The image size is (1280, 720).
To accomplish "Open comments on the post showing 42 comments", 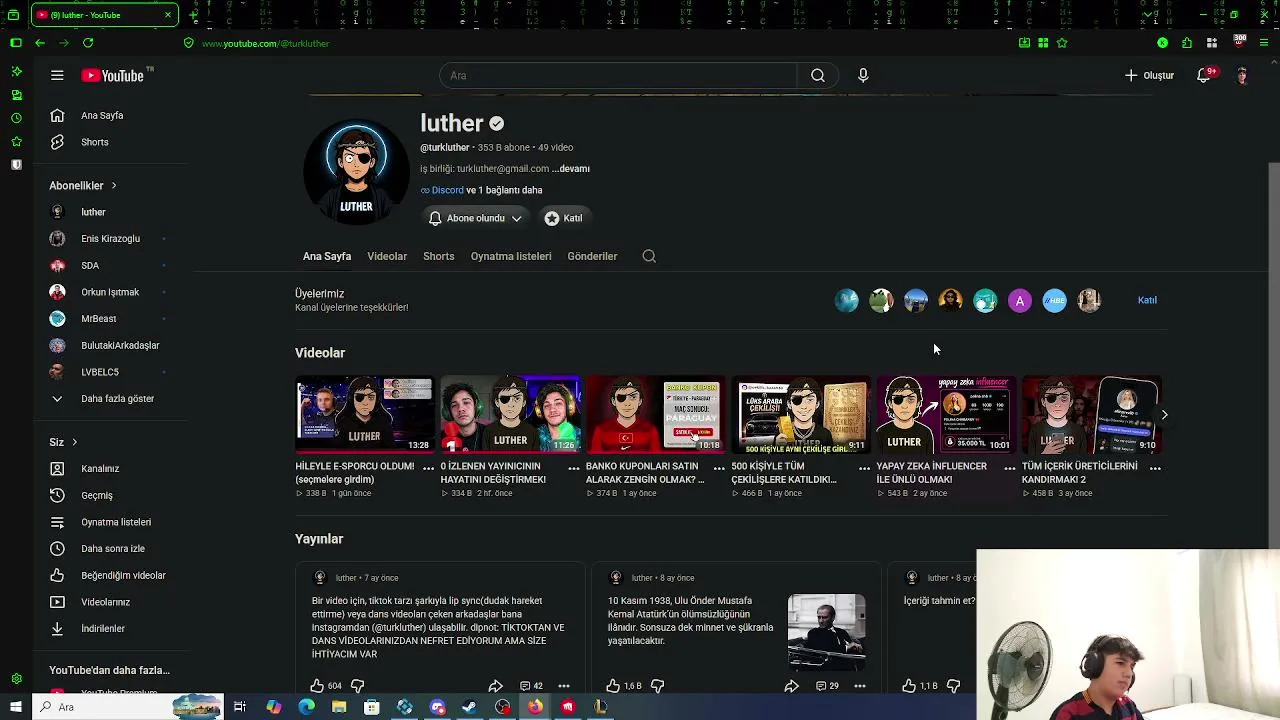I will click(x=531, y=686).
